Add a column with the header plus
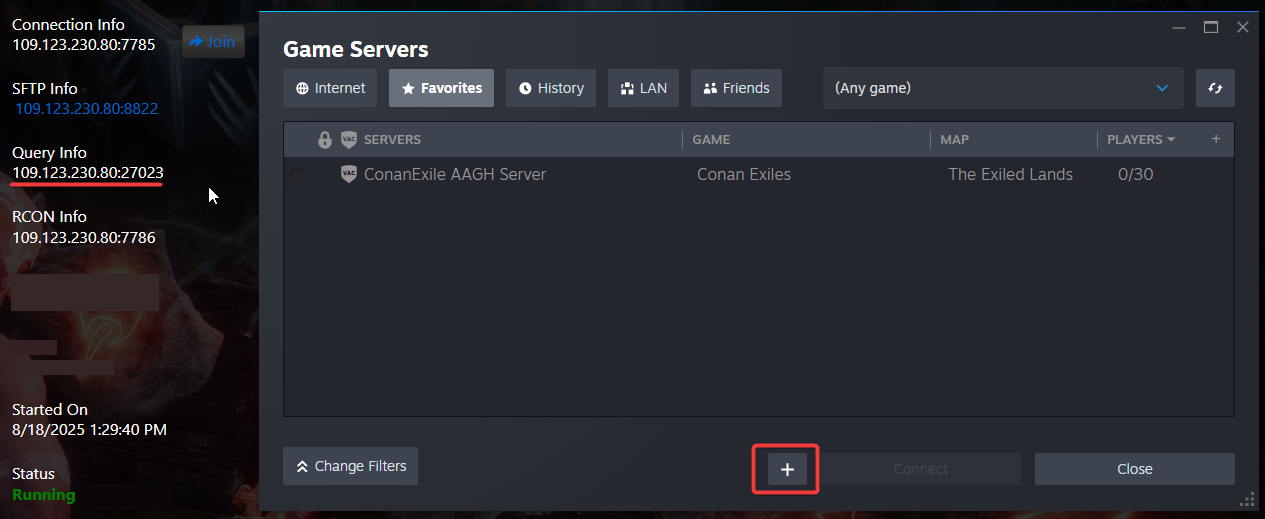The width and height of the screenshot is (1265, 519). tap(1216, 140)
